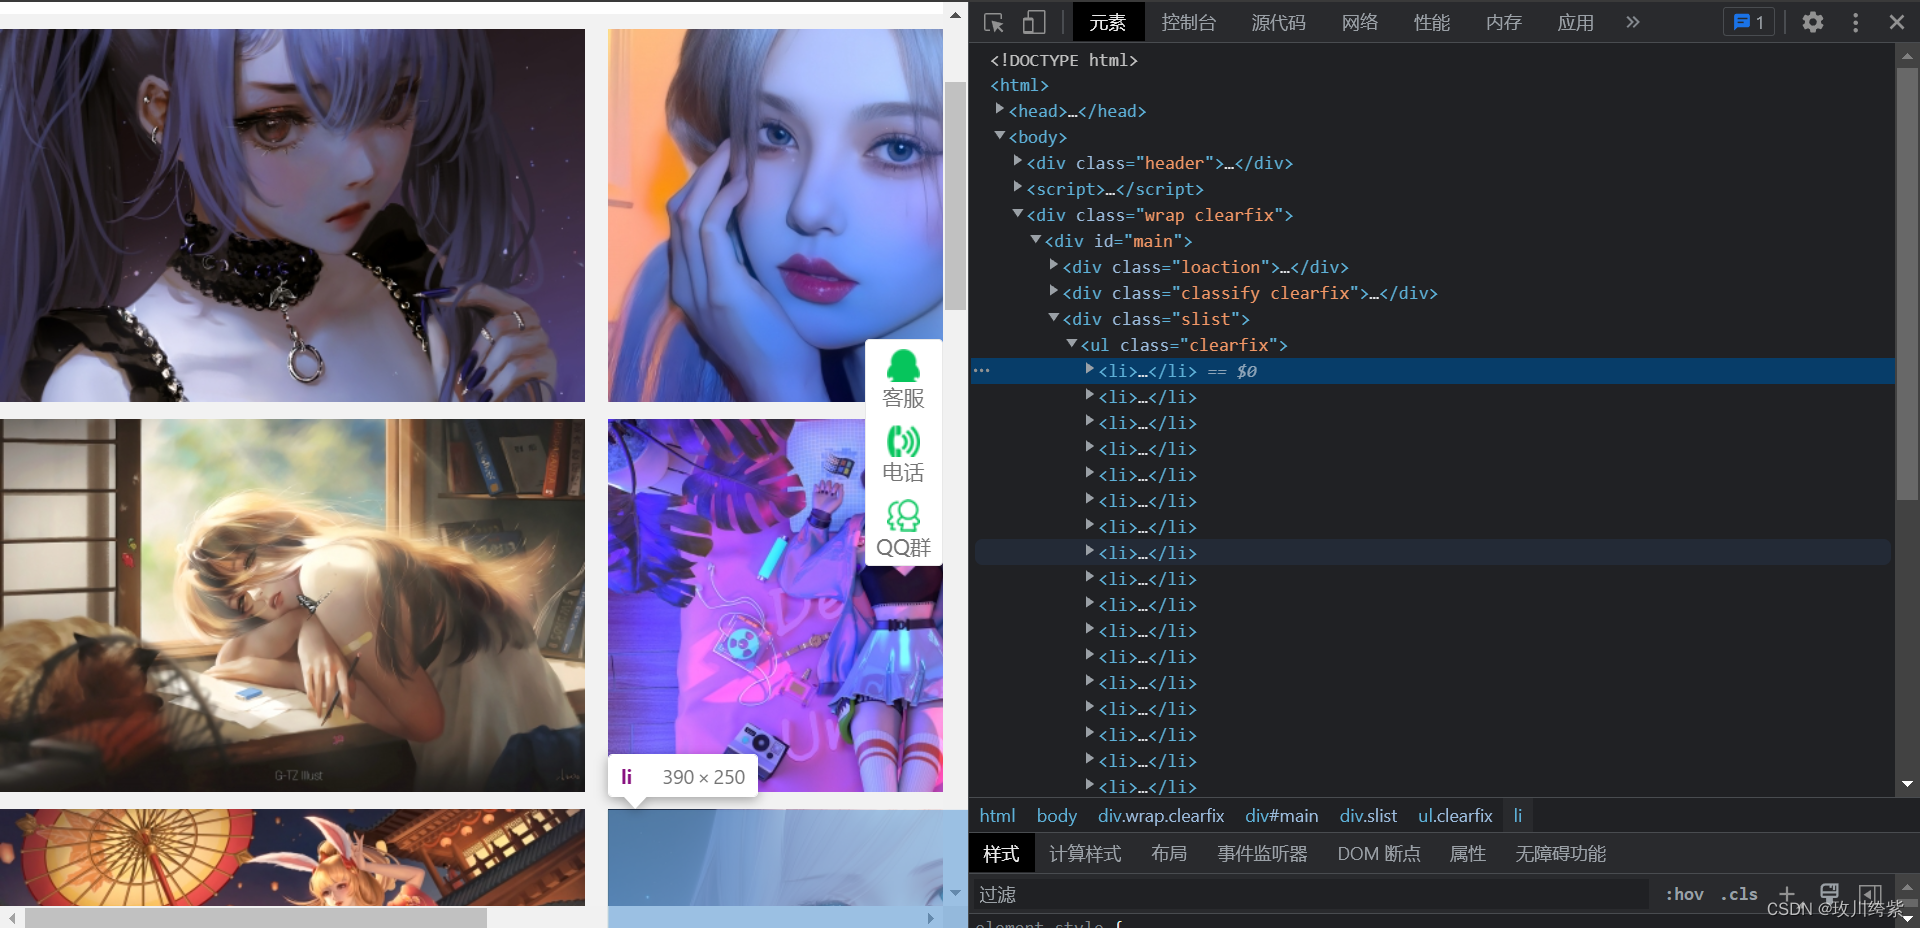
Task: Click the DOM tree vertical scrollbar thumb
Action: point(1907,283)
